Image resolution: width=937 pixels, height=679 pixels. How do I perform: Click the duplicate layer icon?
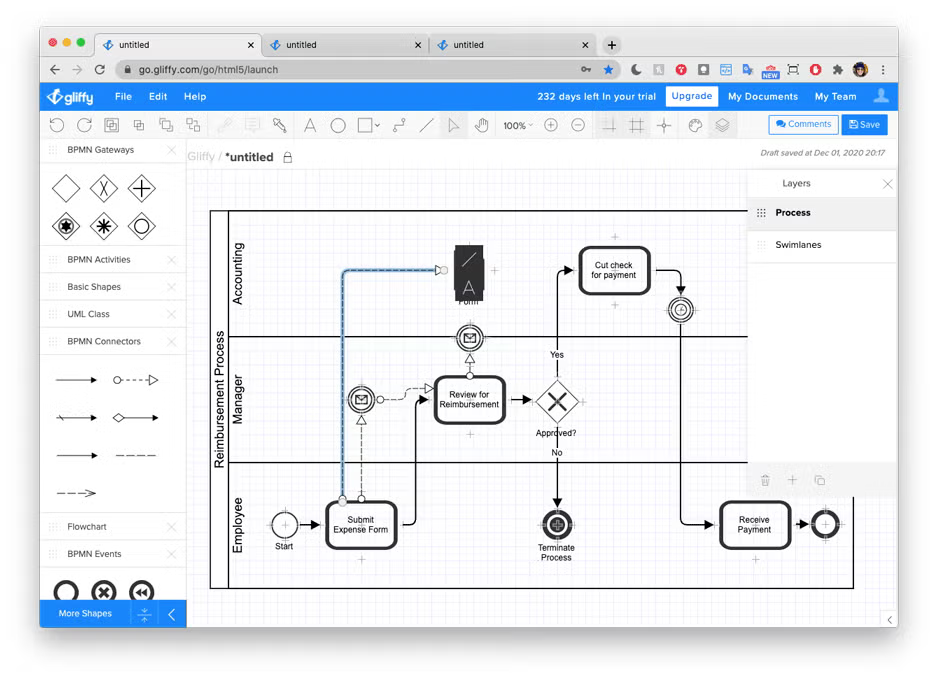click(820, 480)
